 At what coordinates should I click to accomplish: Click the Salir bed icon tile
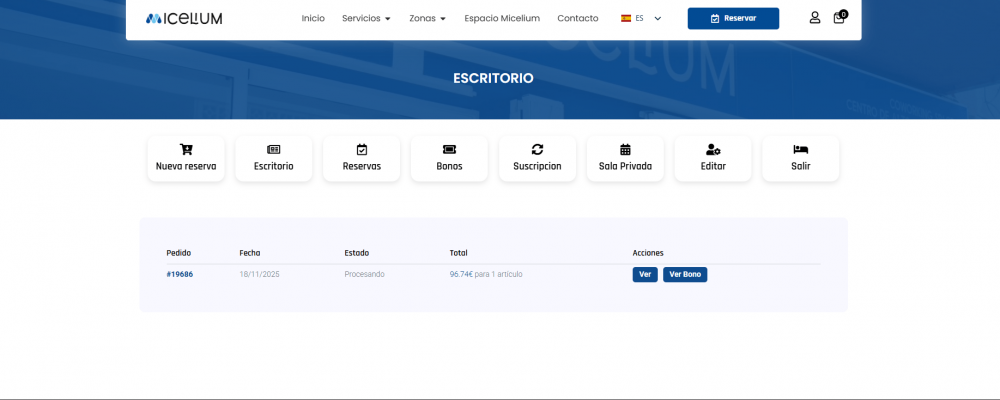[800, 150]
